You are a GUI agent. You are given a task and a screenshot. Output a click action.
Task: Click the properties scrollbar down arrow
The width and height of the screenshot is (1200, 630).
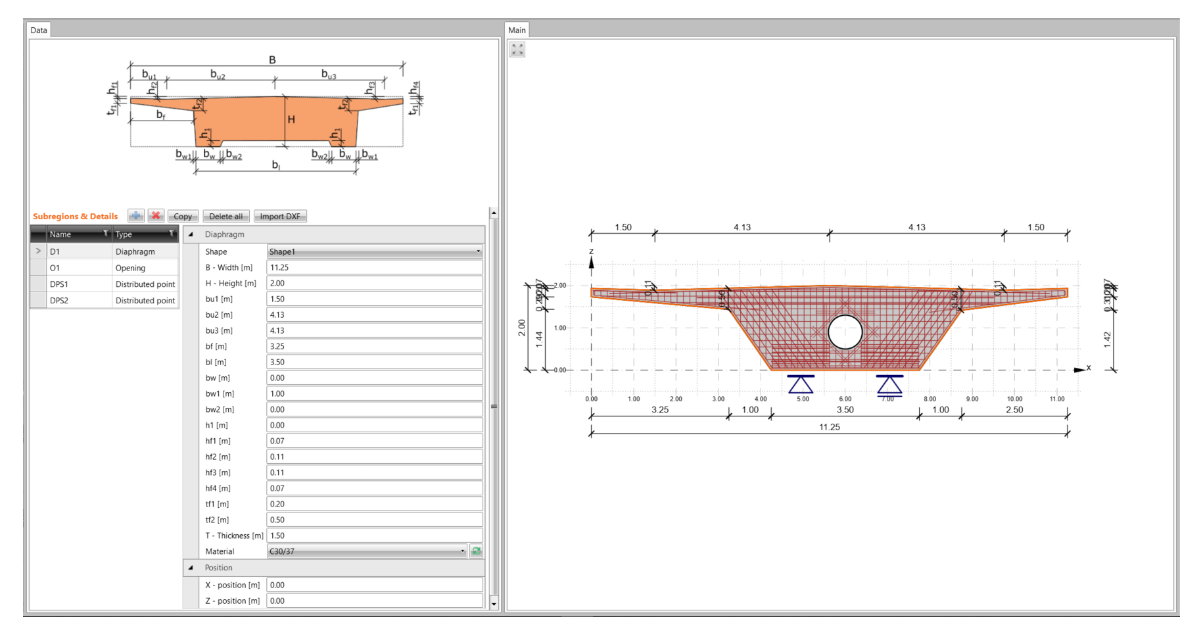(x=493, y=603)
